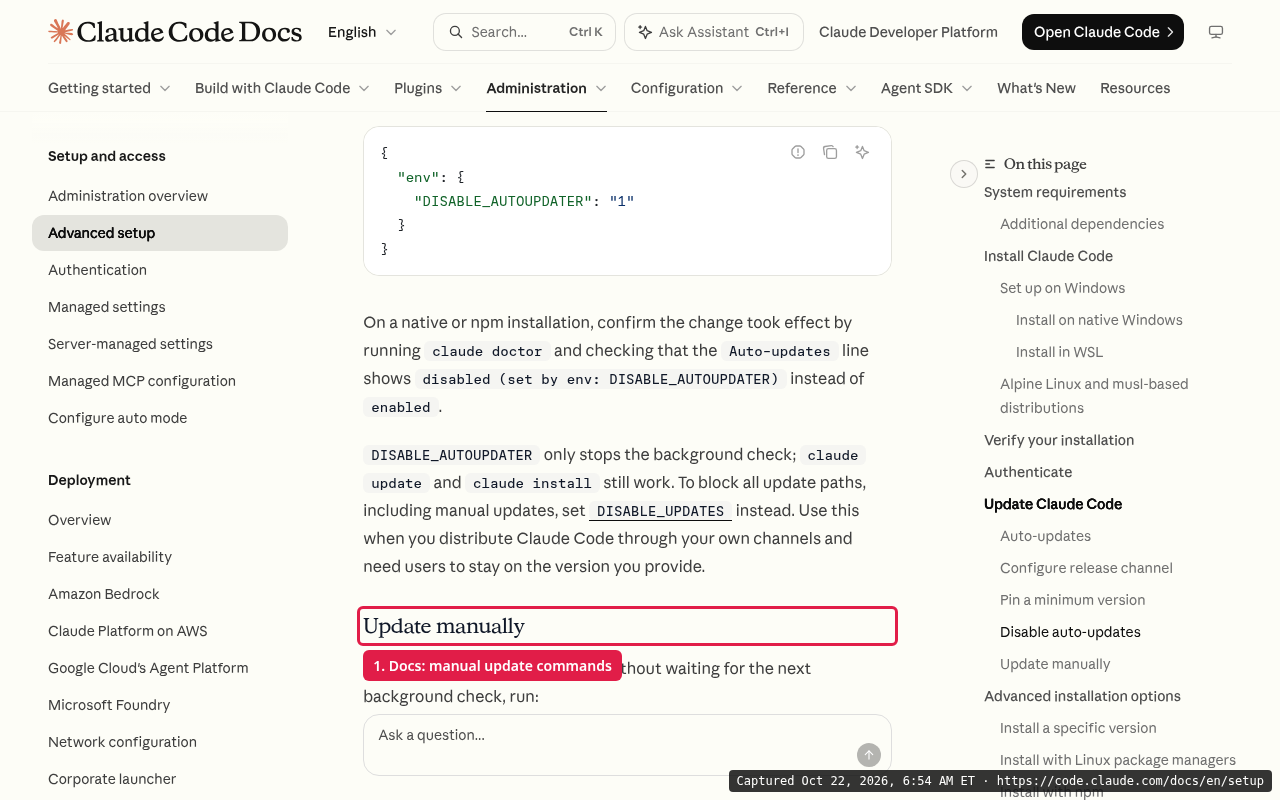
Task: Click the search magnifier icon
Action: pos(456,32)
